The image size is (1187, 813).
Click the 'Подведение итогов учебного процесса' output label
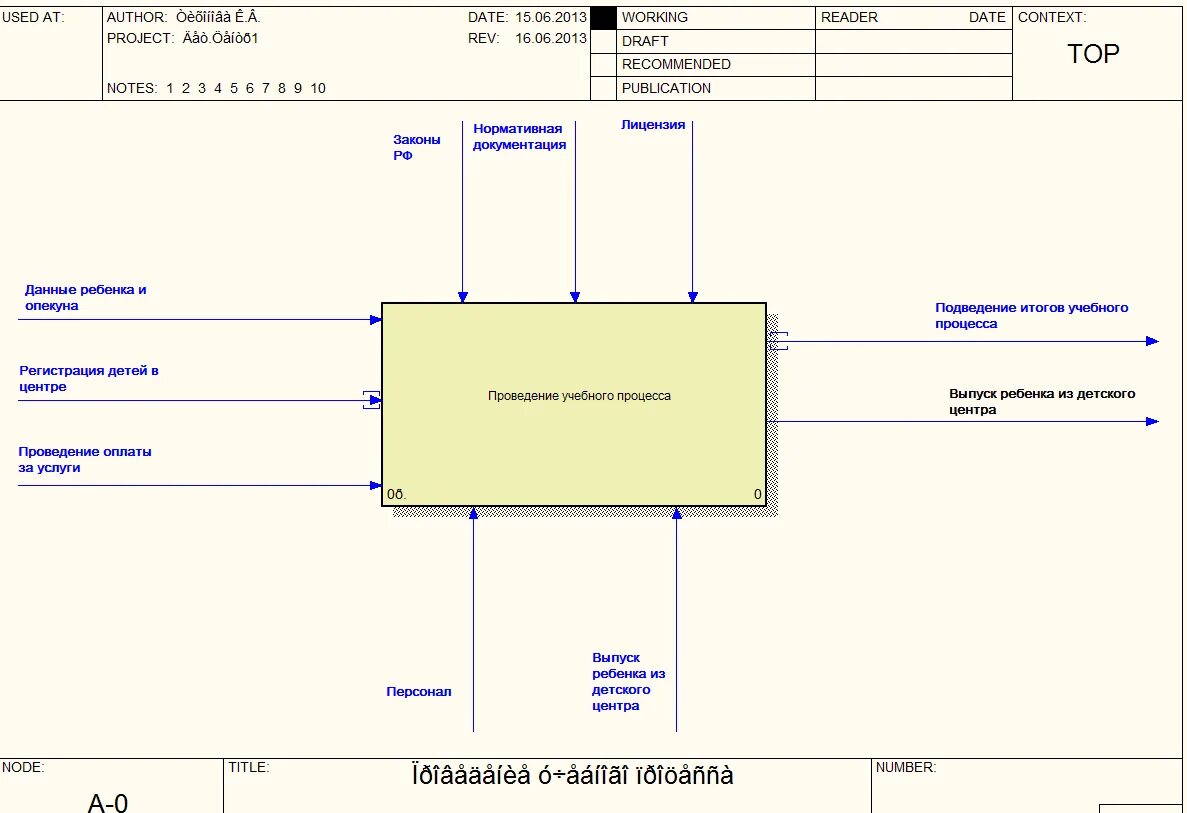coord(1031,316)
